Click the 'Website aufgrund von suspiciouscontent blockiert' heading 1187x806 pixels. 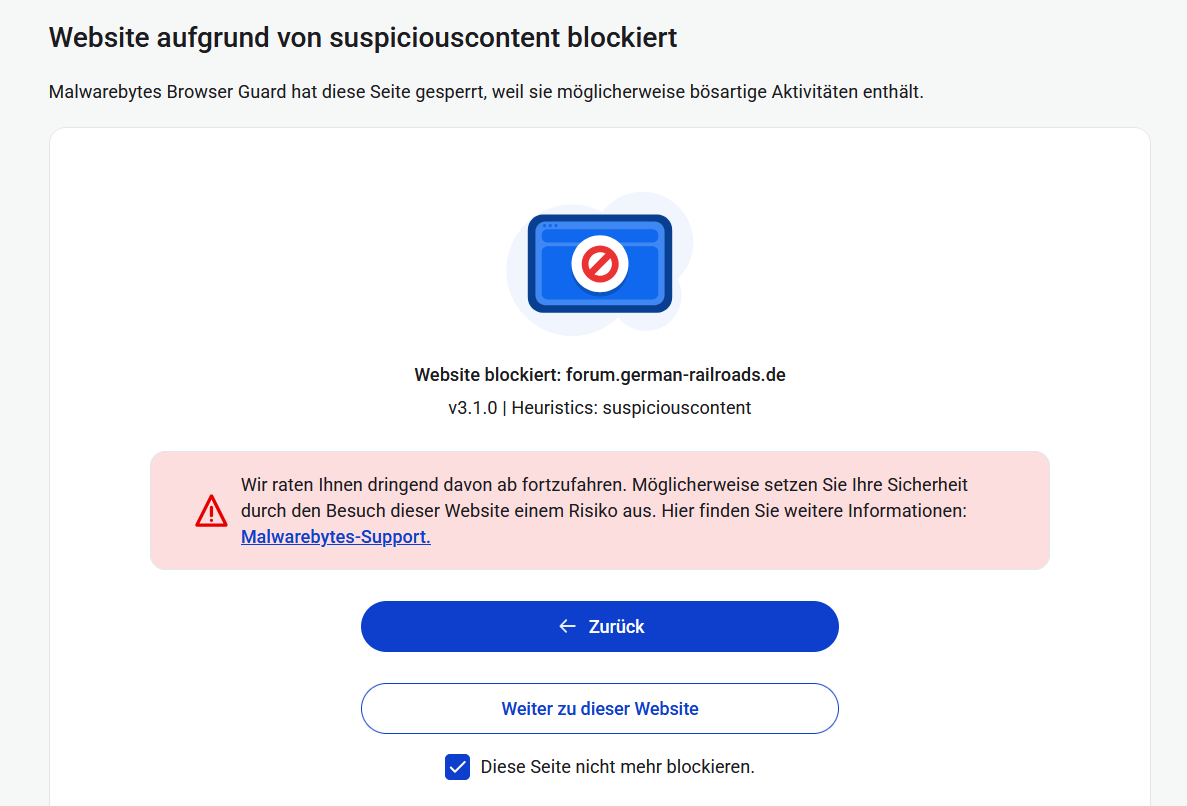(363, 38)
